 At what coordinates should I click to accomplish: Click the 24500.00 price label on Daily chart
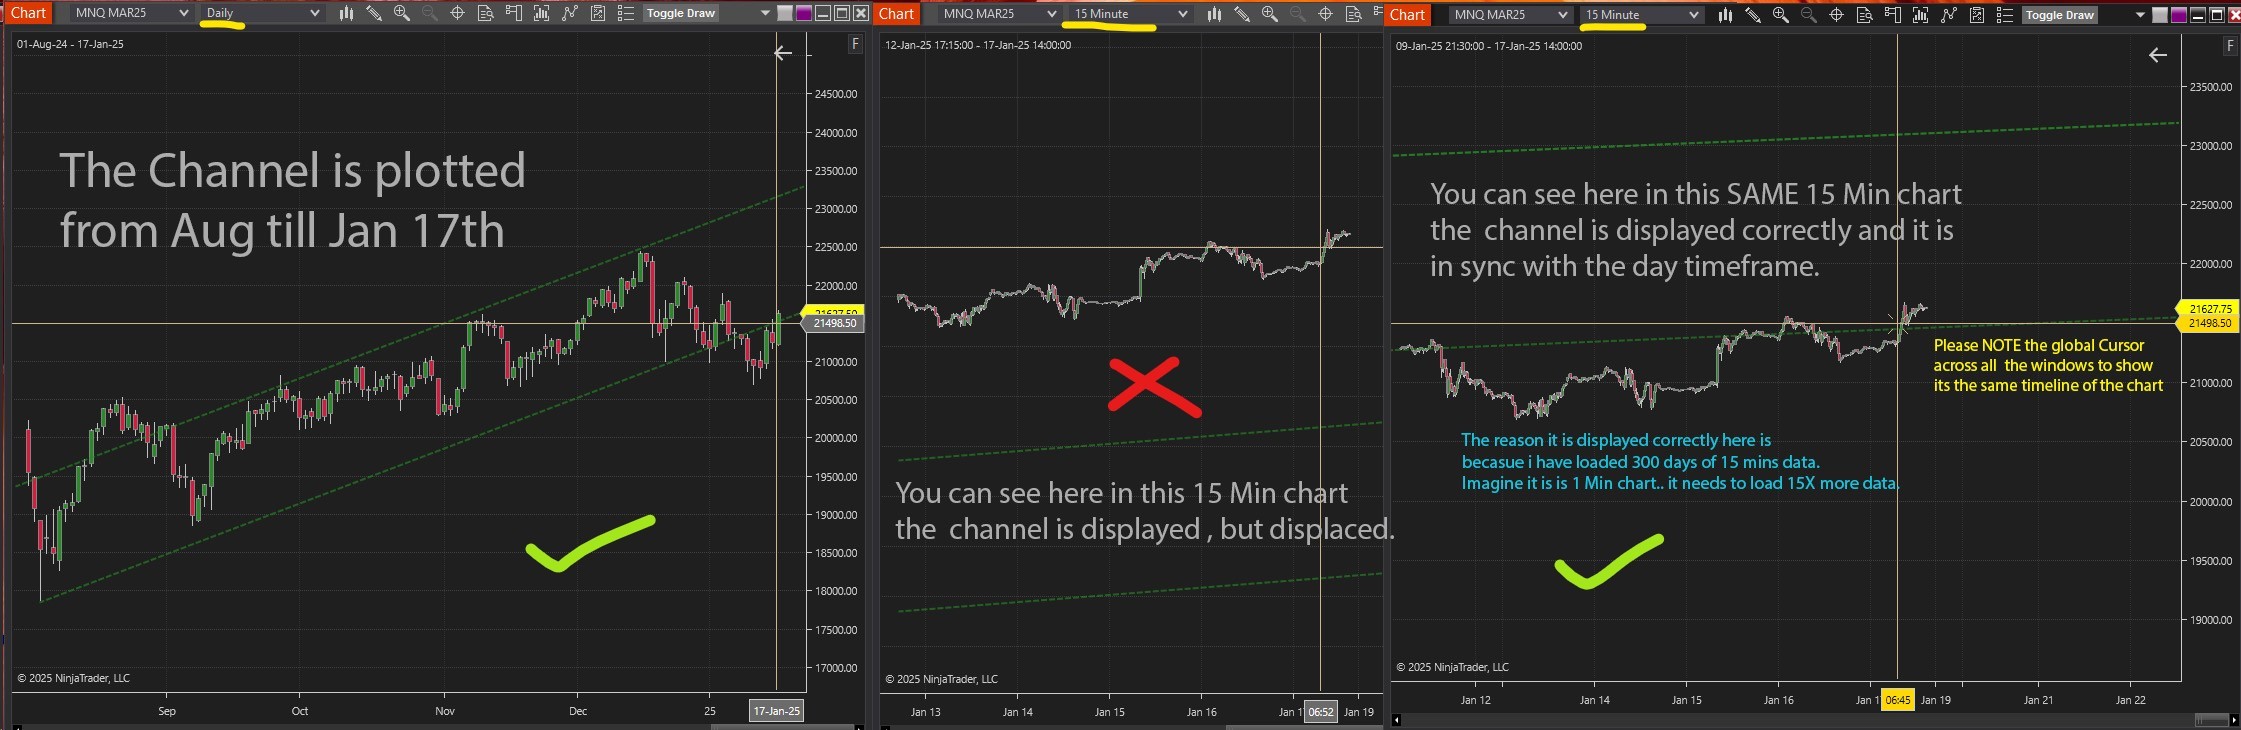[x=835, y=94]
